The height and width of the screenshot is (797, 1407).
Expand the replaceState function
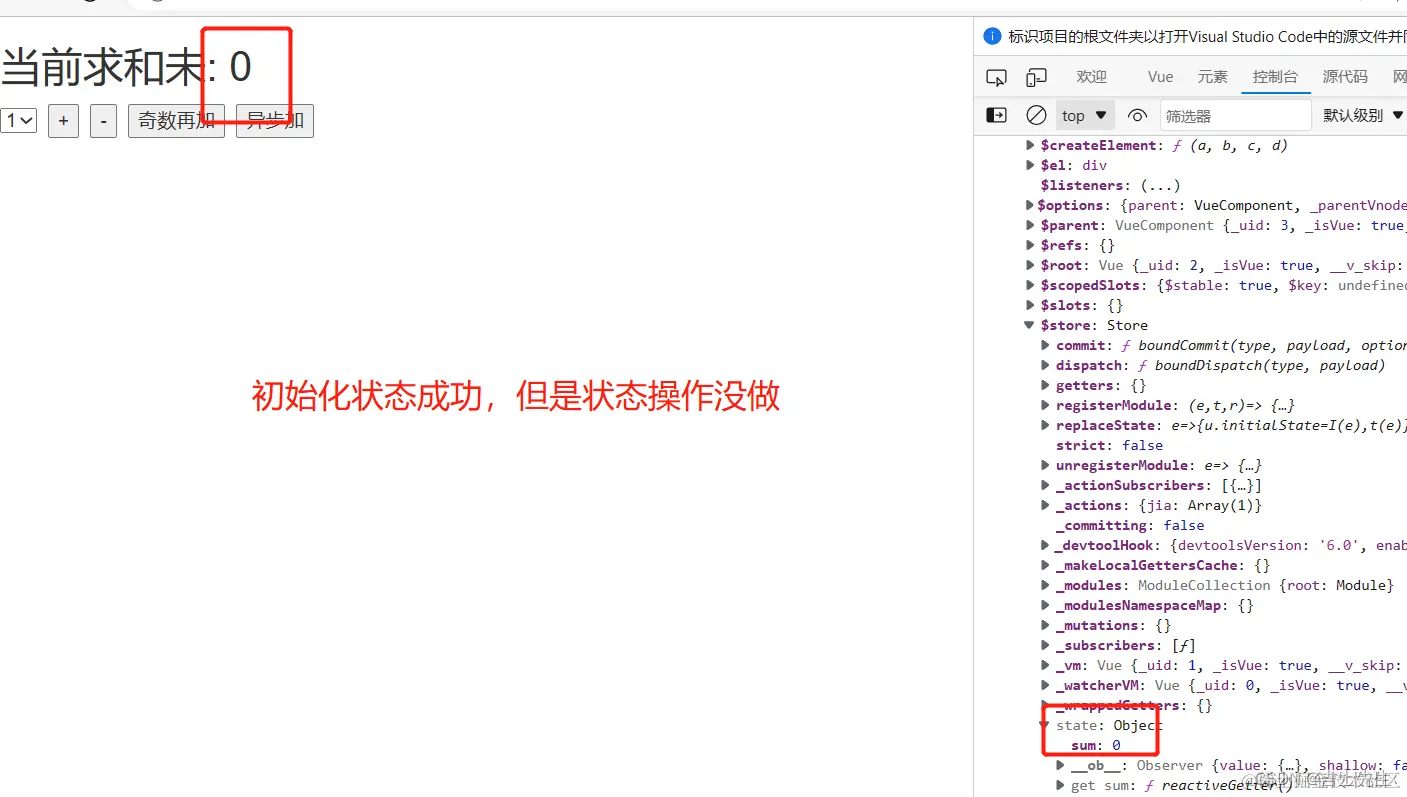click(1046, 425)
